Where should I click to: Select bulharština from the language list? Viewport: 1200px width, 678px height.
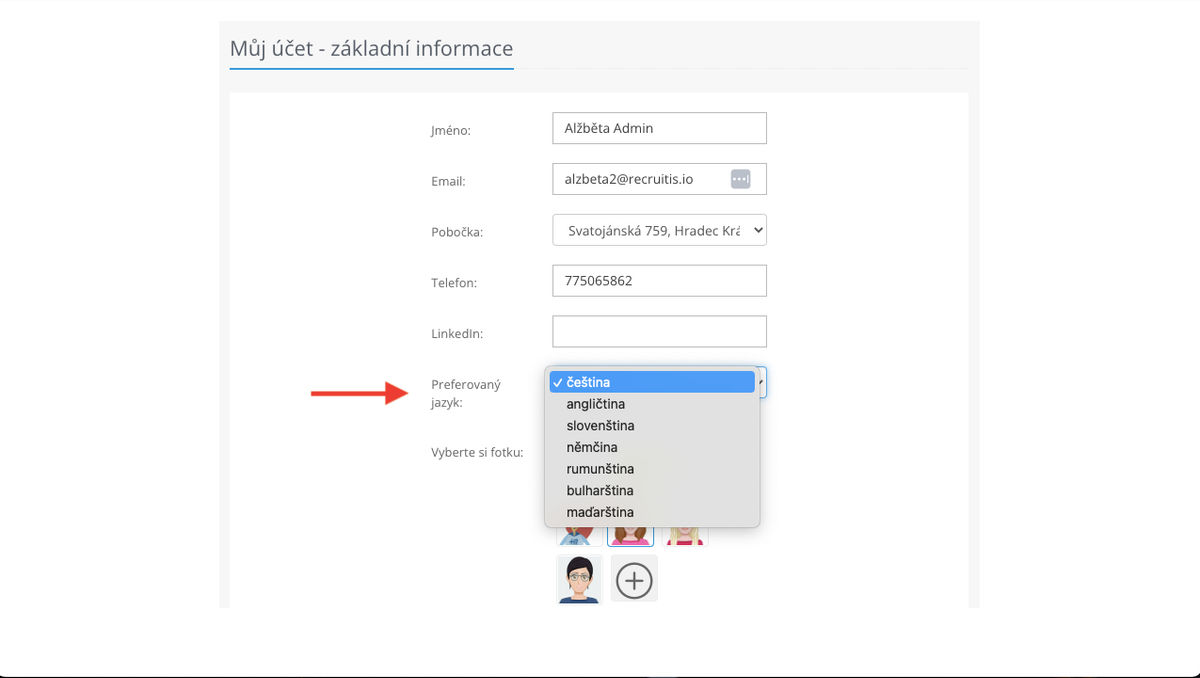coord(652,491)
